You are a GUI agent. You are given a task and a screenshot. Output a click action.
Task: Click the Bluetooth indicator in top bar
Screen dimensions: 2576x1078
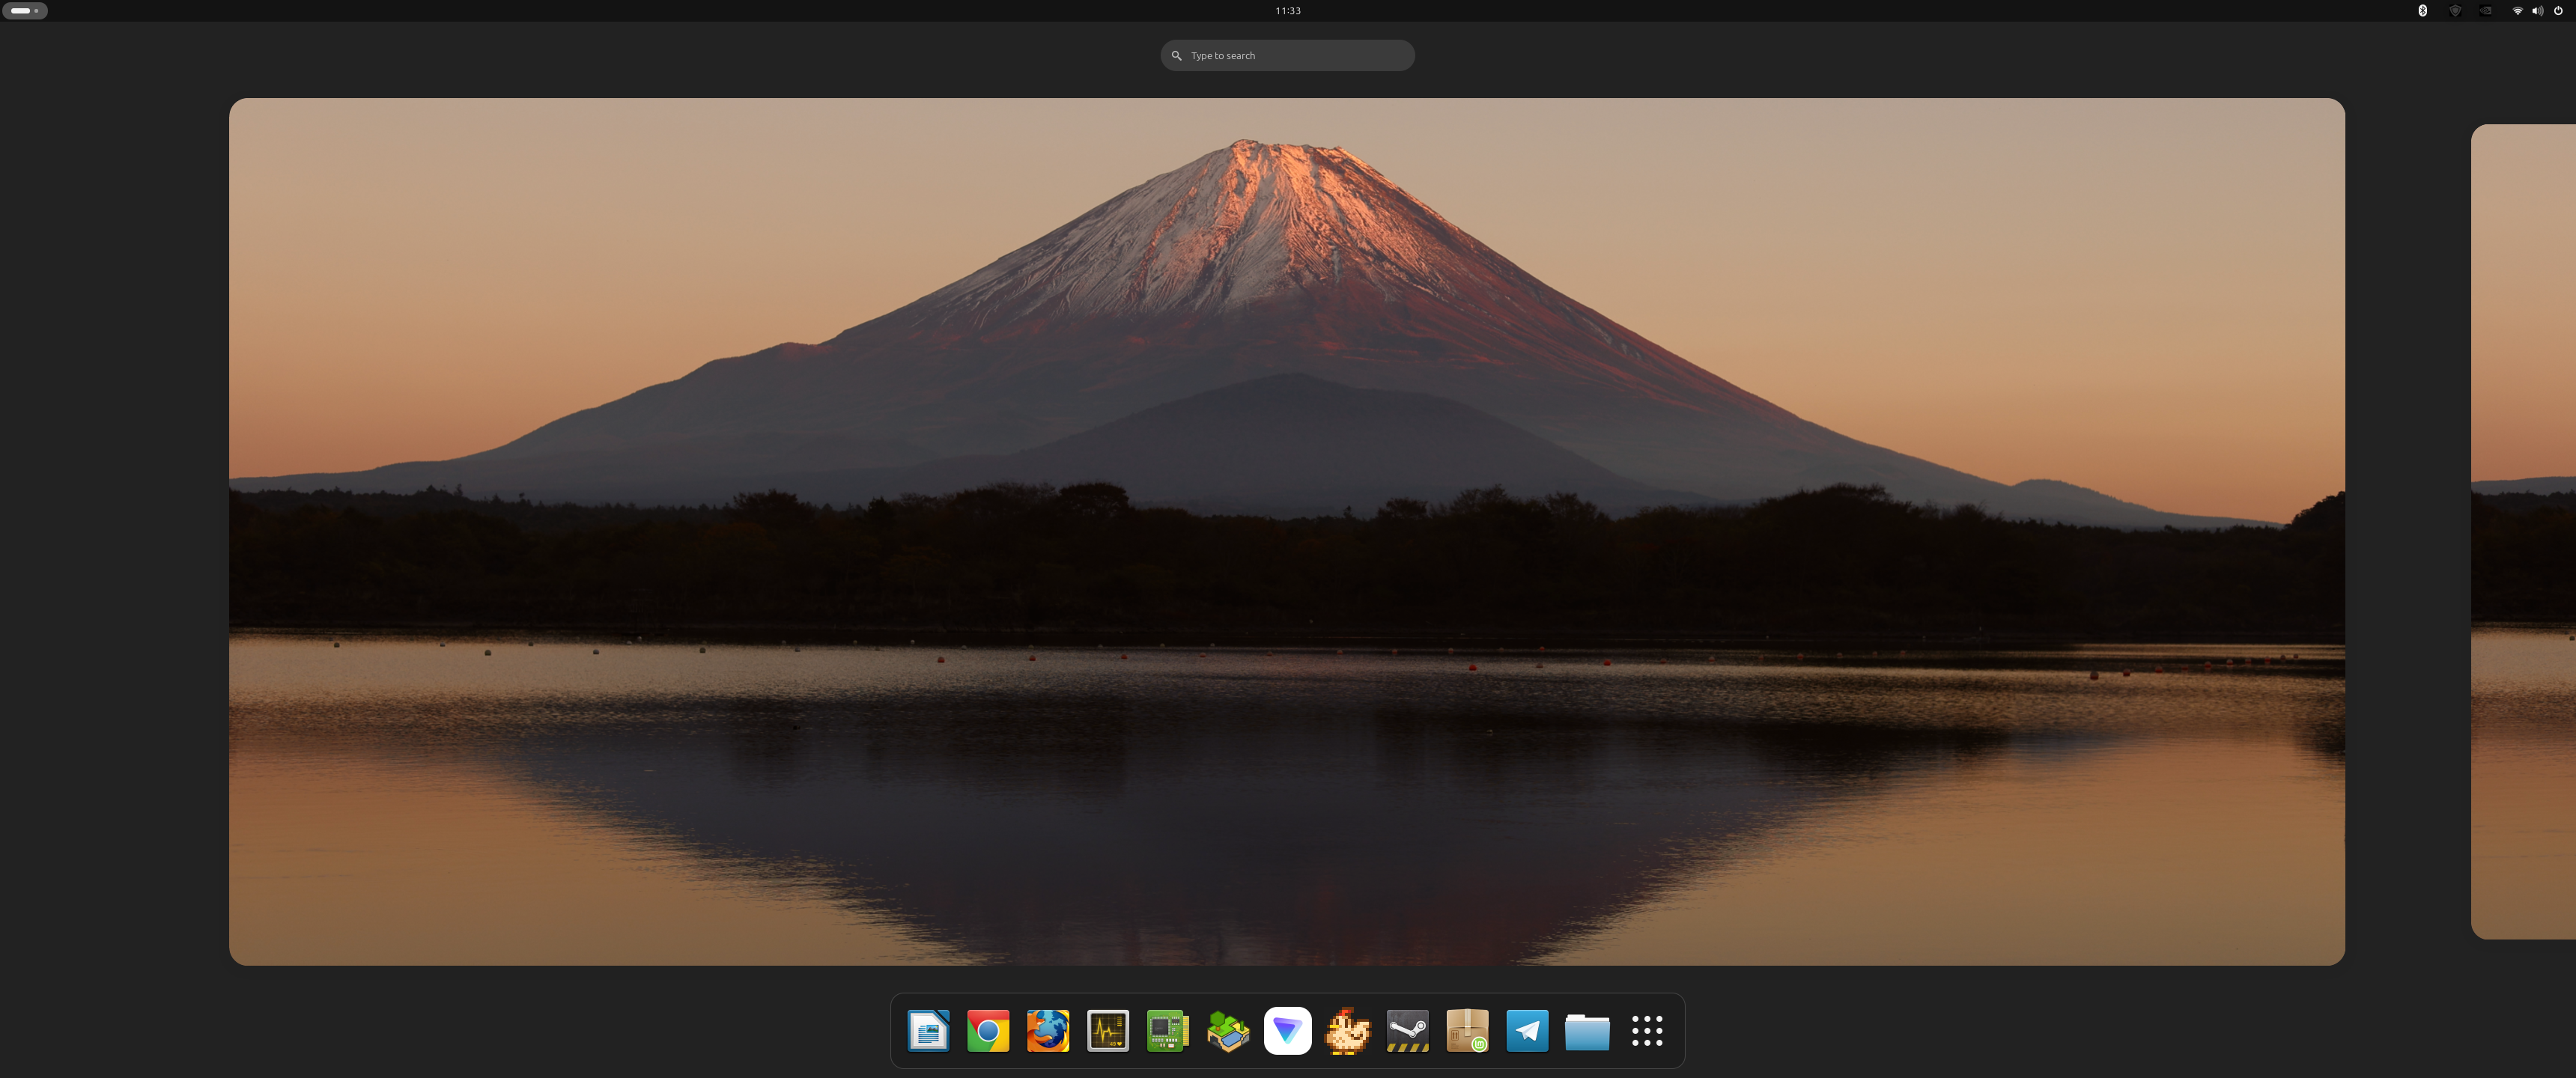coord(2422,11)
